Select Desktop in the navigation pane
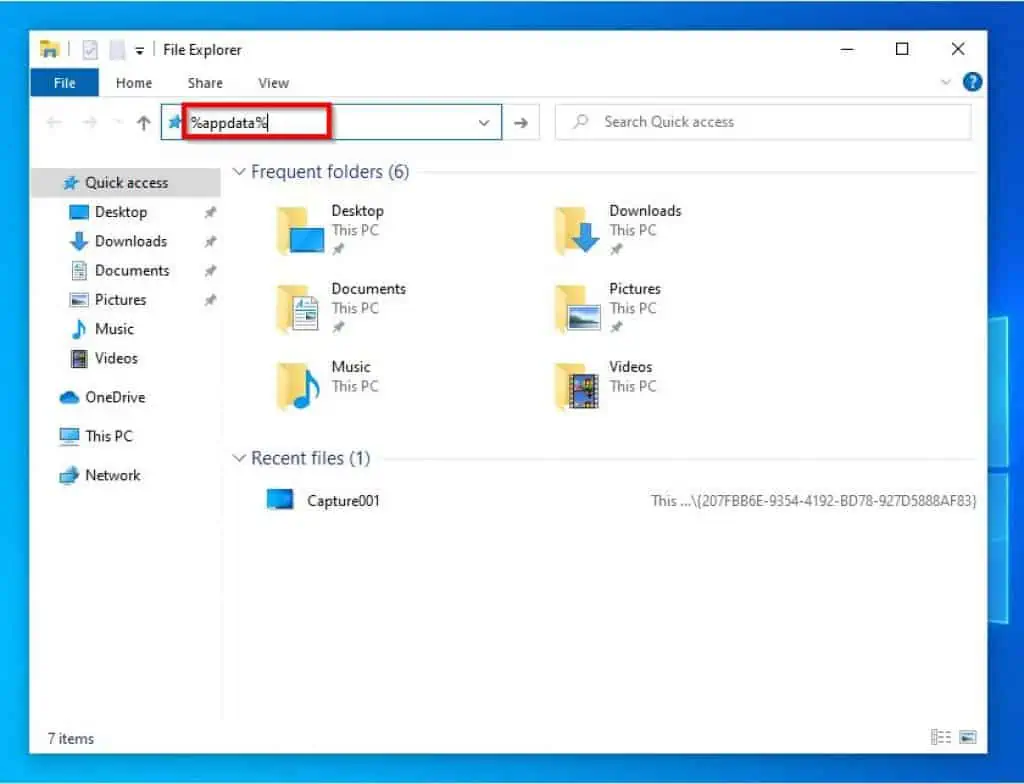 [x=121, y=212]
